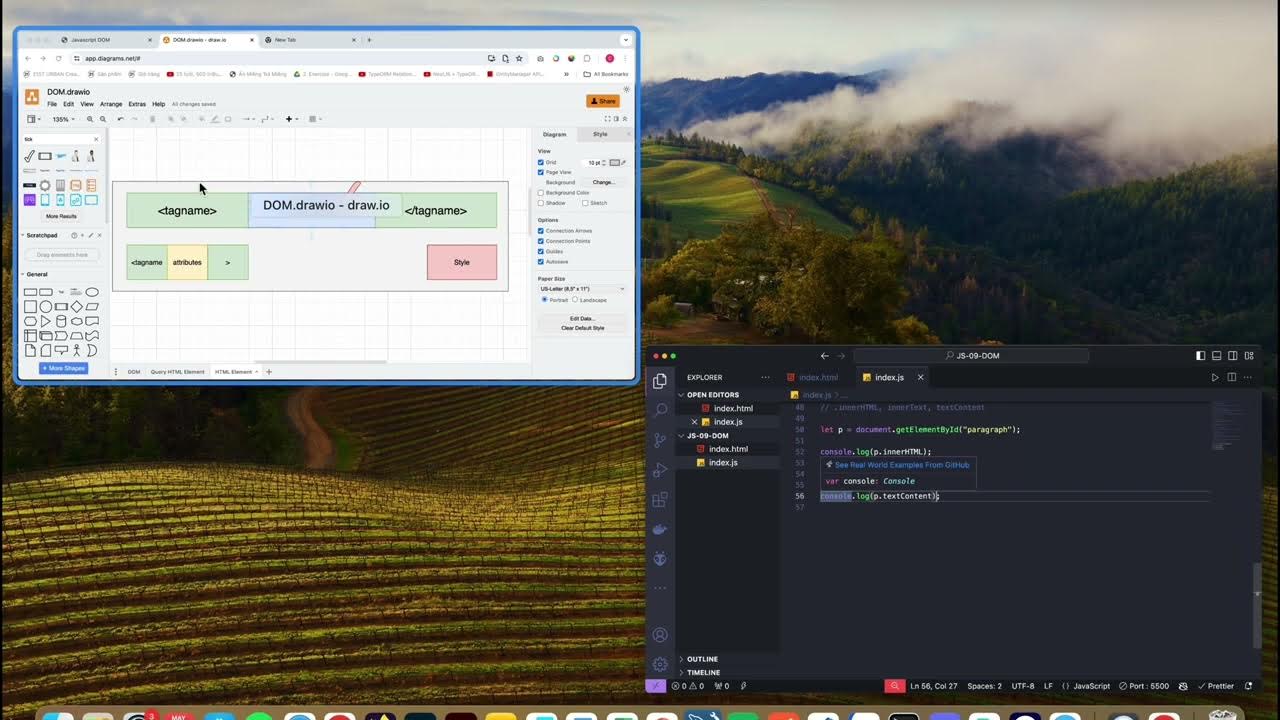Open draw.io zoom level 135% dropdown

[63, 119]
